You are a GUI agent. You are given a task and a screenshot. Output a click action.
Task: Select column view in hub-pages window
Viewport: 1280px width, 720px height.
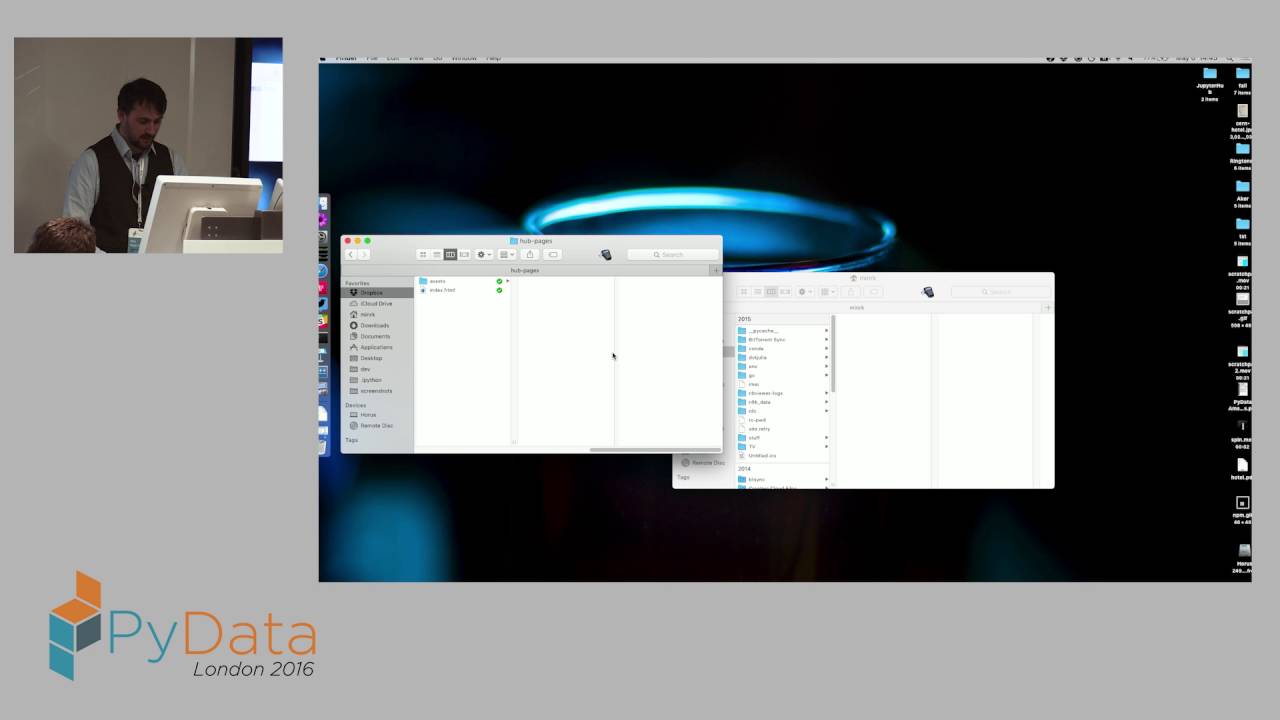(x=450, y=255)
